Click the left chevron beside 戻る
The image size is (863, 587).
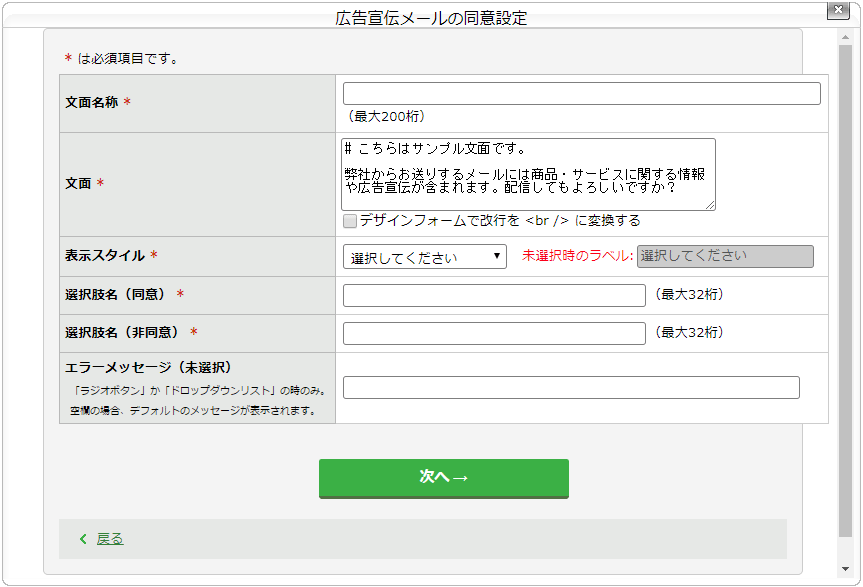pyautogui.click(x=83, y=539)
